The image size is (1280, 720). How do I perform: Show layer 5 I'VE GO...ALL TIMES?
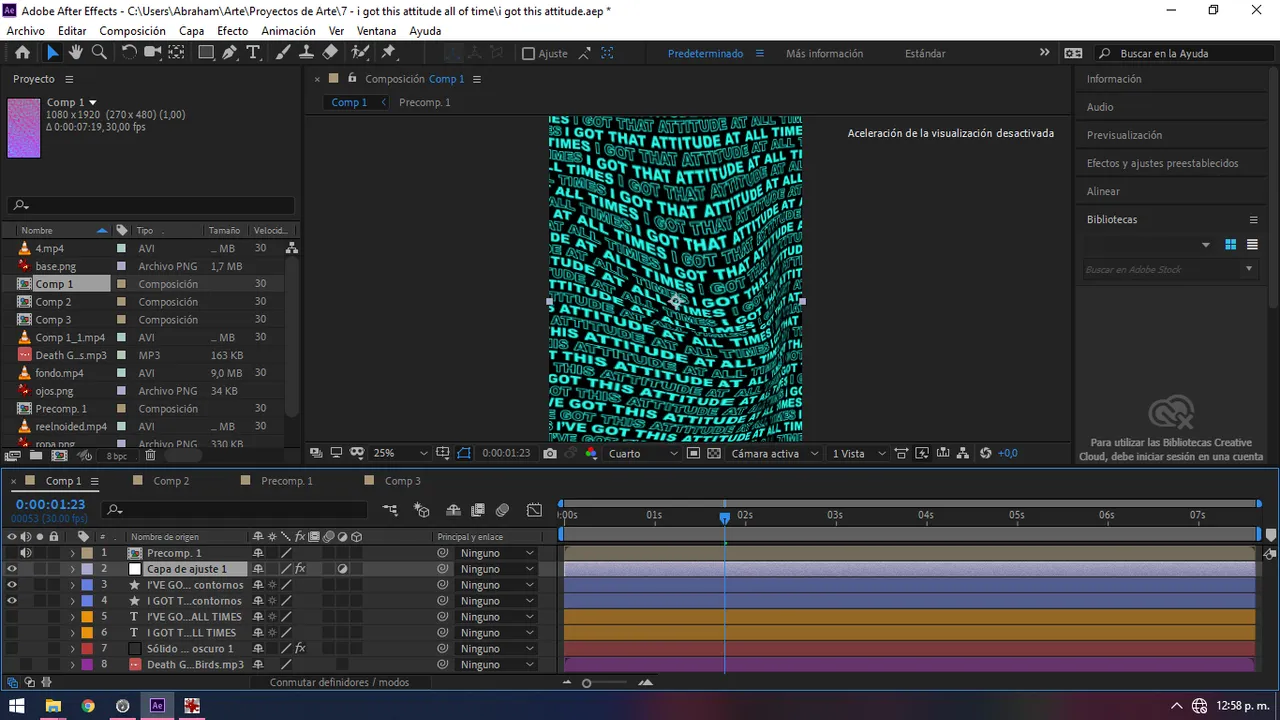pos(12,617)
